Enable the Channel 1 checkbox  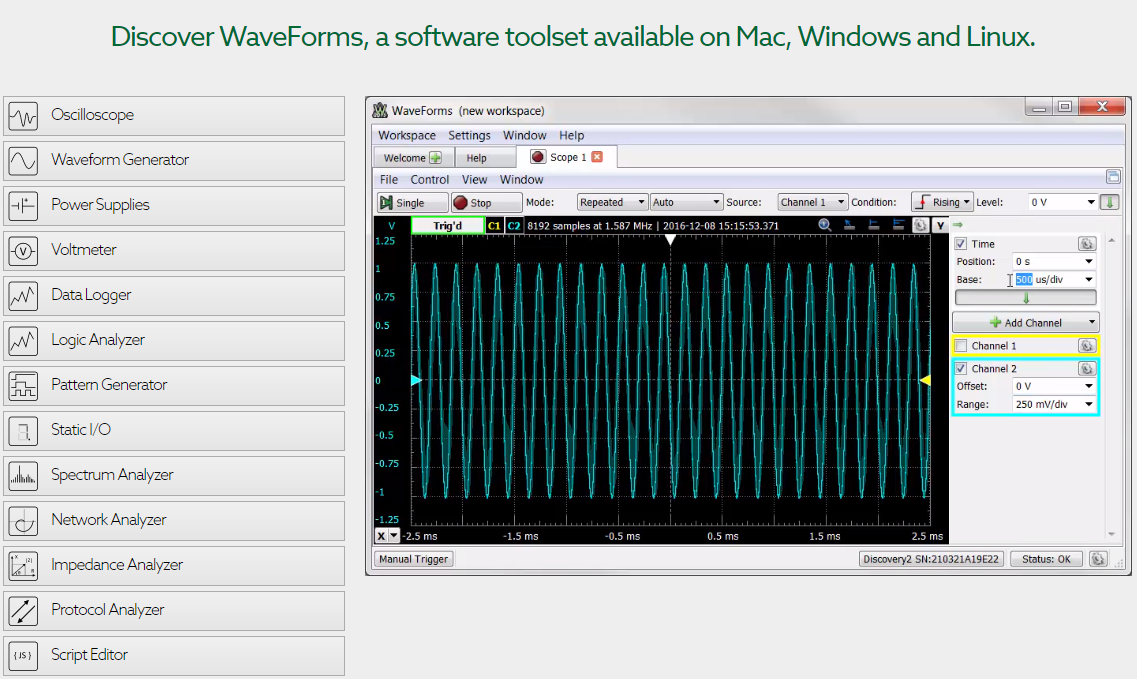(961, 345)
